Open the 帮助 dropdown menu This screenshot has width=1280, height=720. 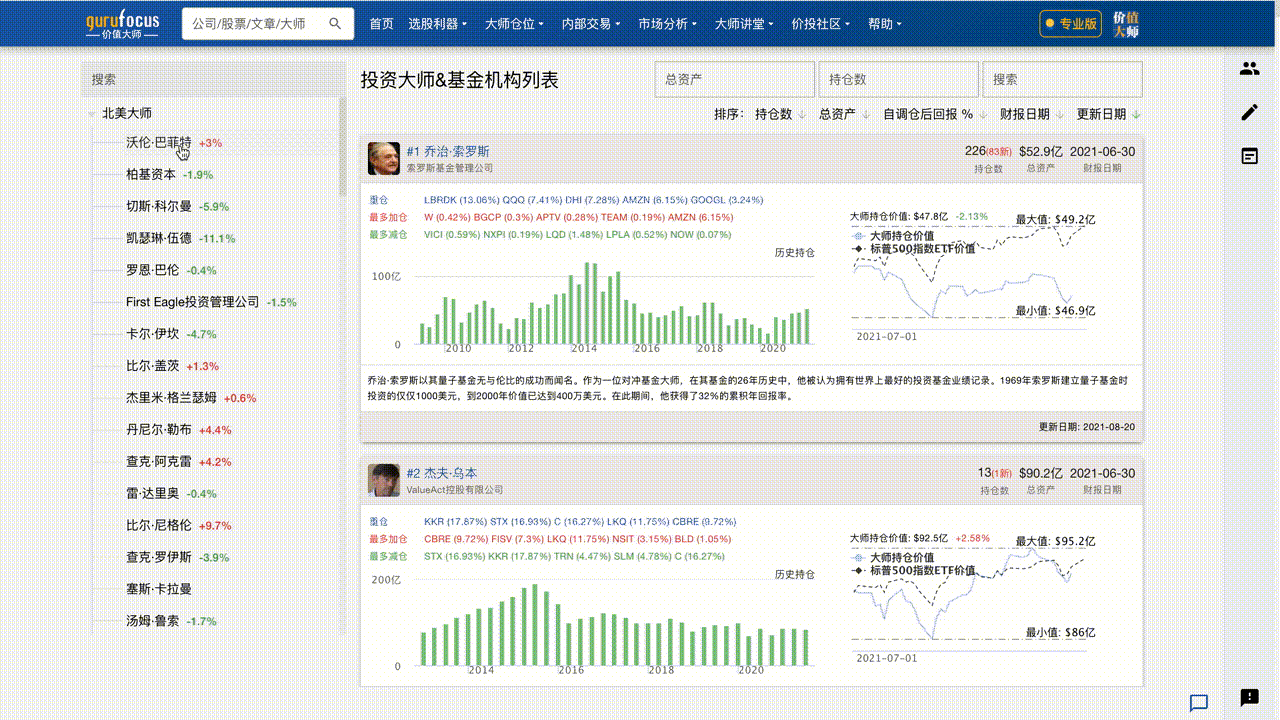(885, 24)
